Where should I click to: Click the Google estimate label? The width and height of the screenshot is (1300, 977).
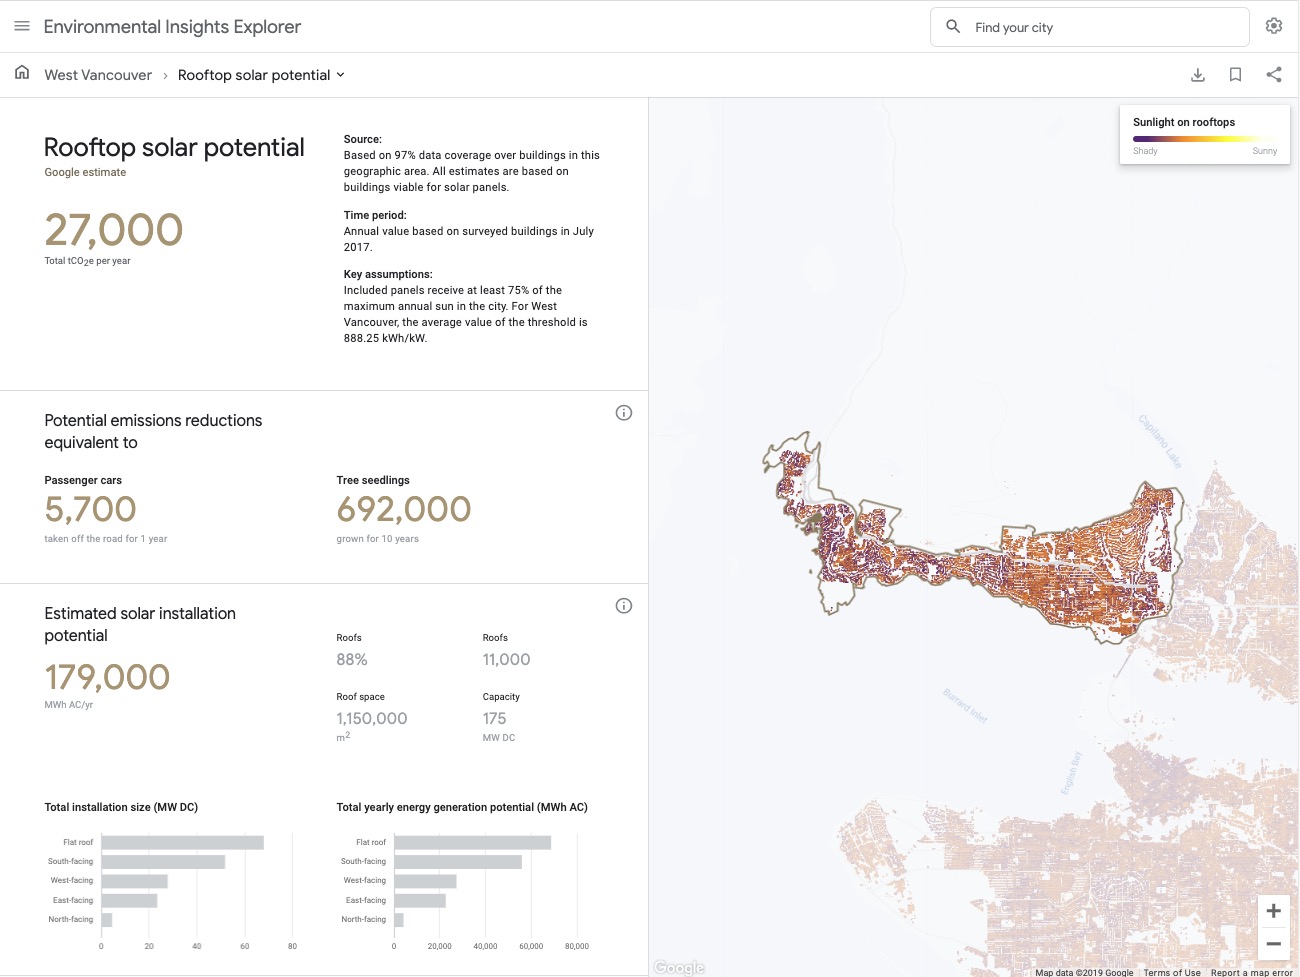pyautogui.click(x=85, y=172)
